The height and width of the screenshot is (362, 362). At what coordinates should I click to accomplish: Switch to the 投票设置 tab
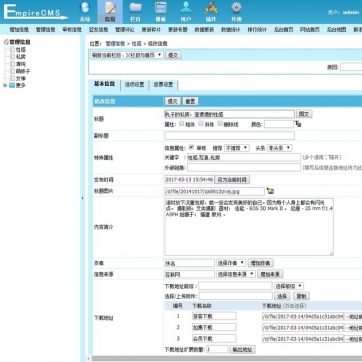tap(163, 85)
